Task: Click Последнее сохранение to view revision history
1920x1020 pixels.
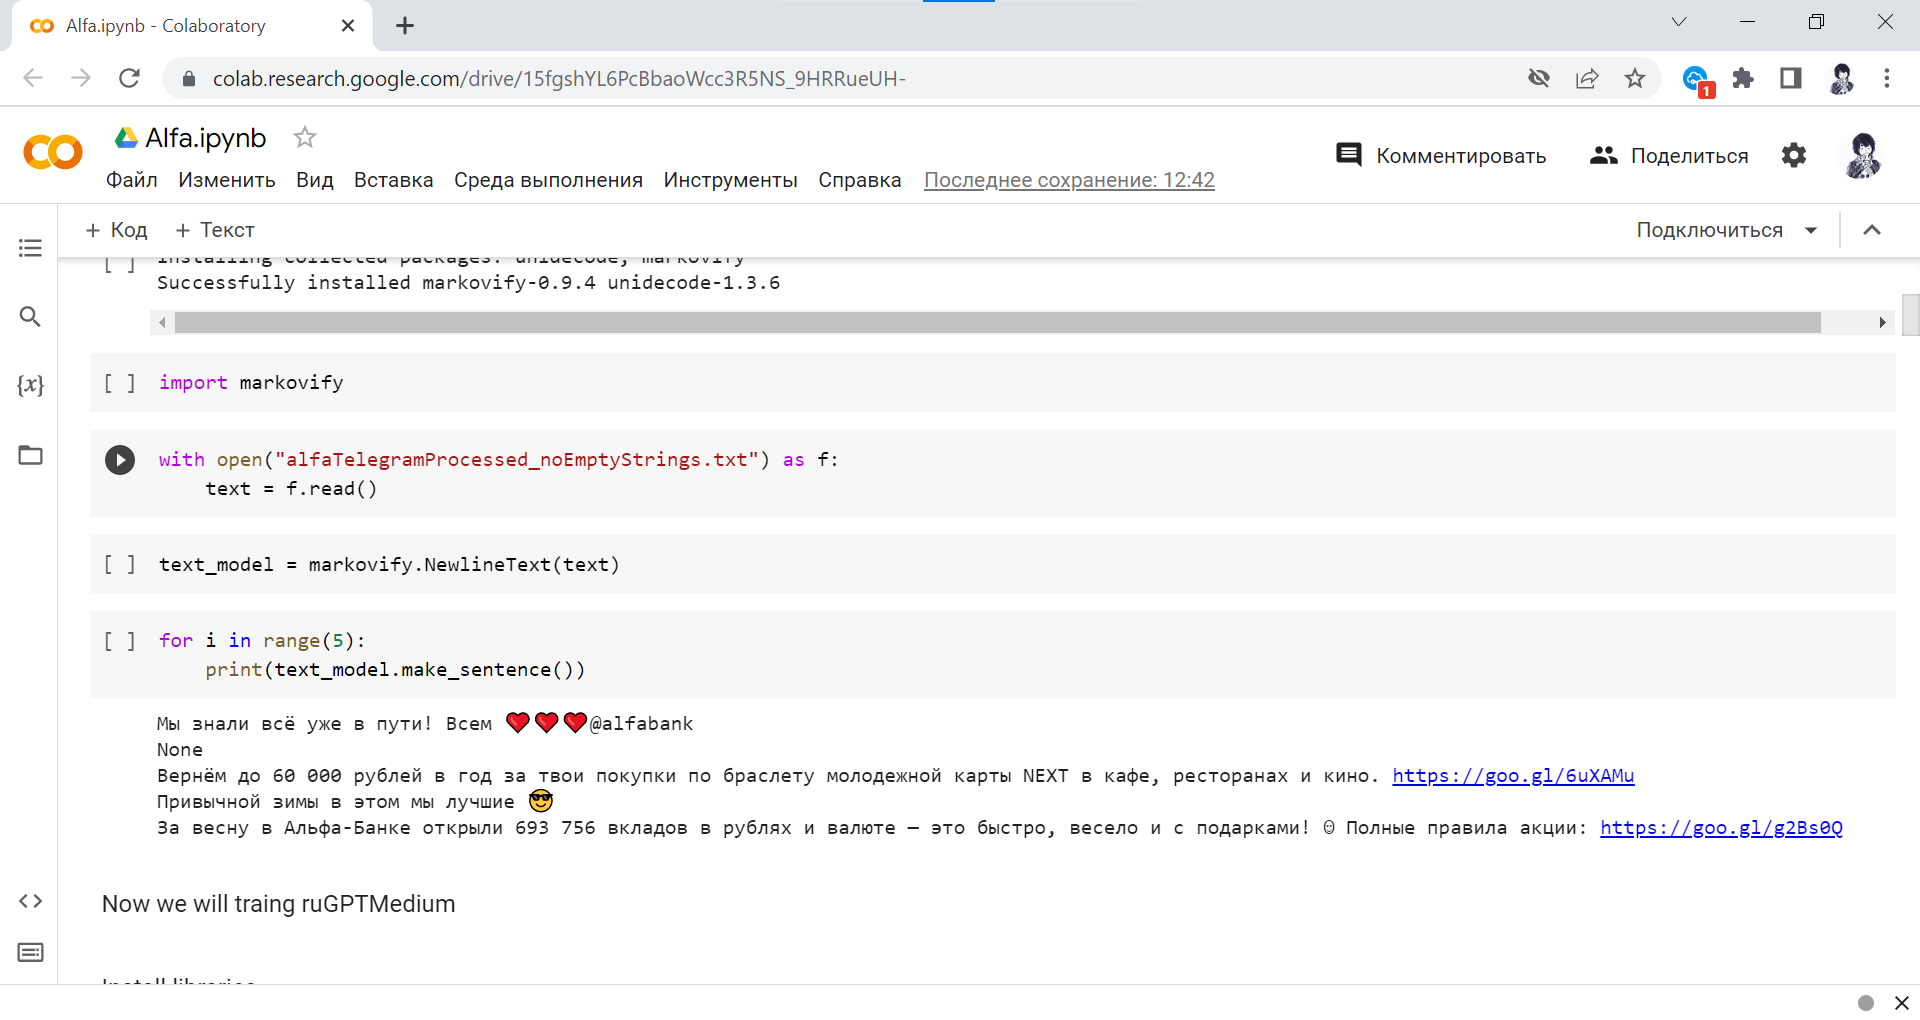Action: coord(1068,180)
